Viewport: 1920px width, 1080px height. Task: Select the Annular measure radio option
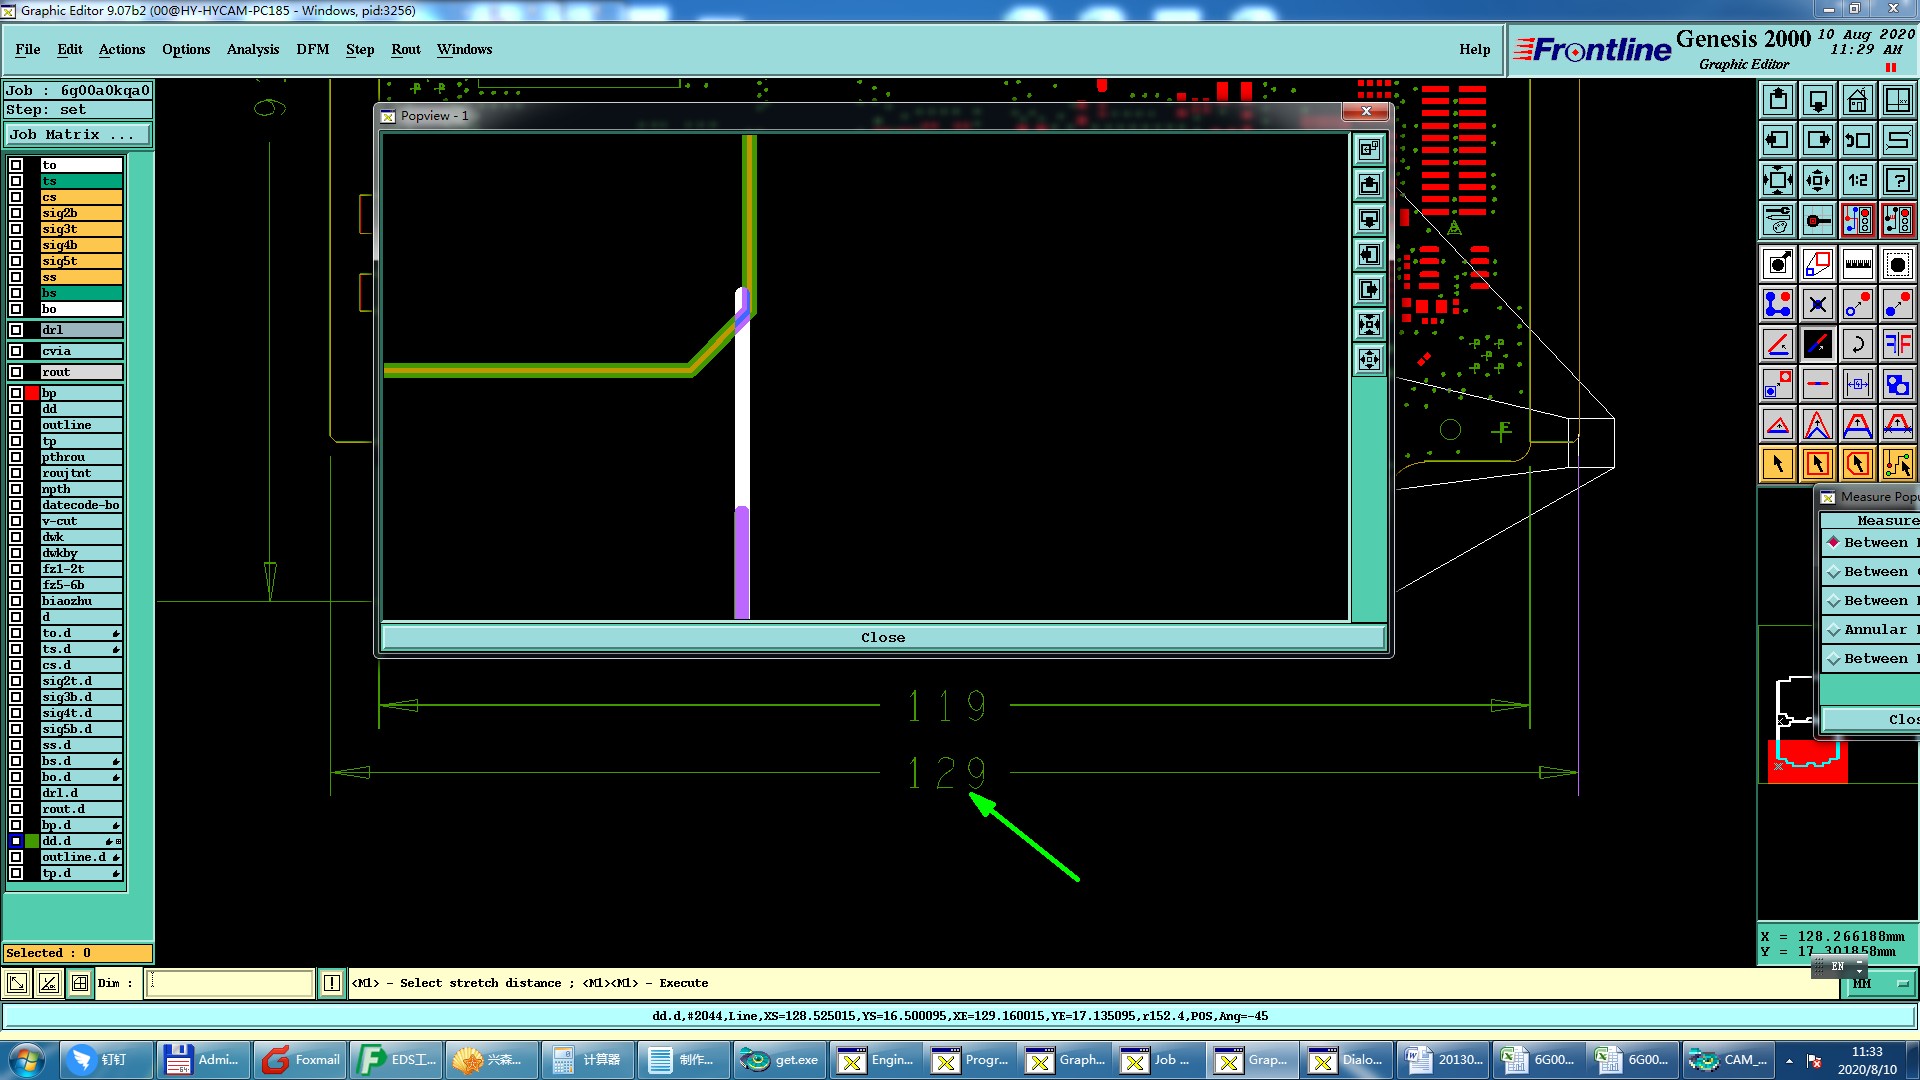[1834, 630]
